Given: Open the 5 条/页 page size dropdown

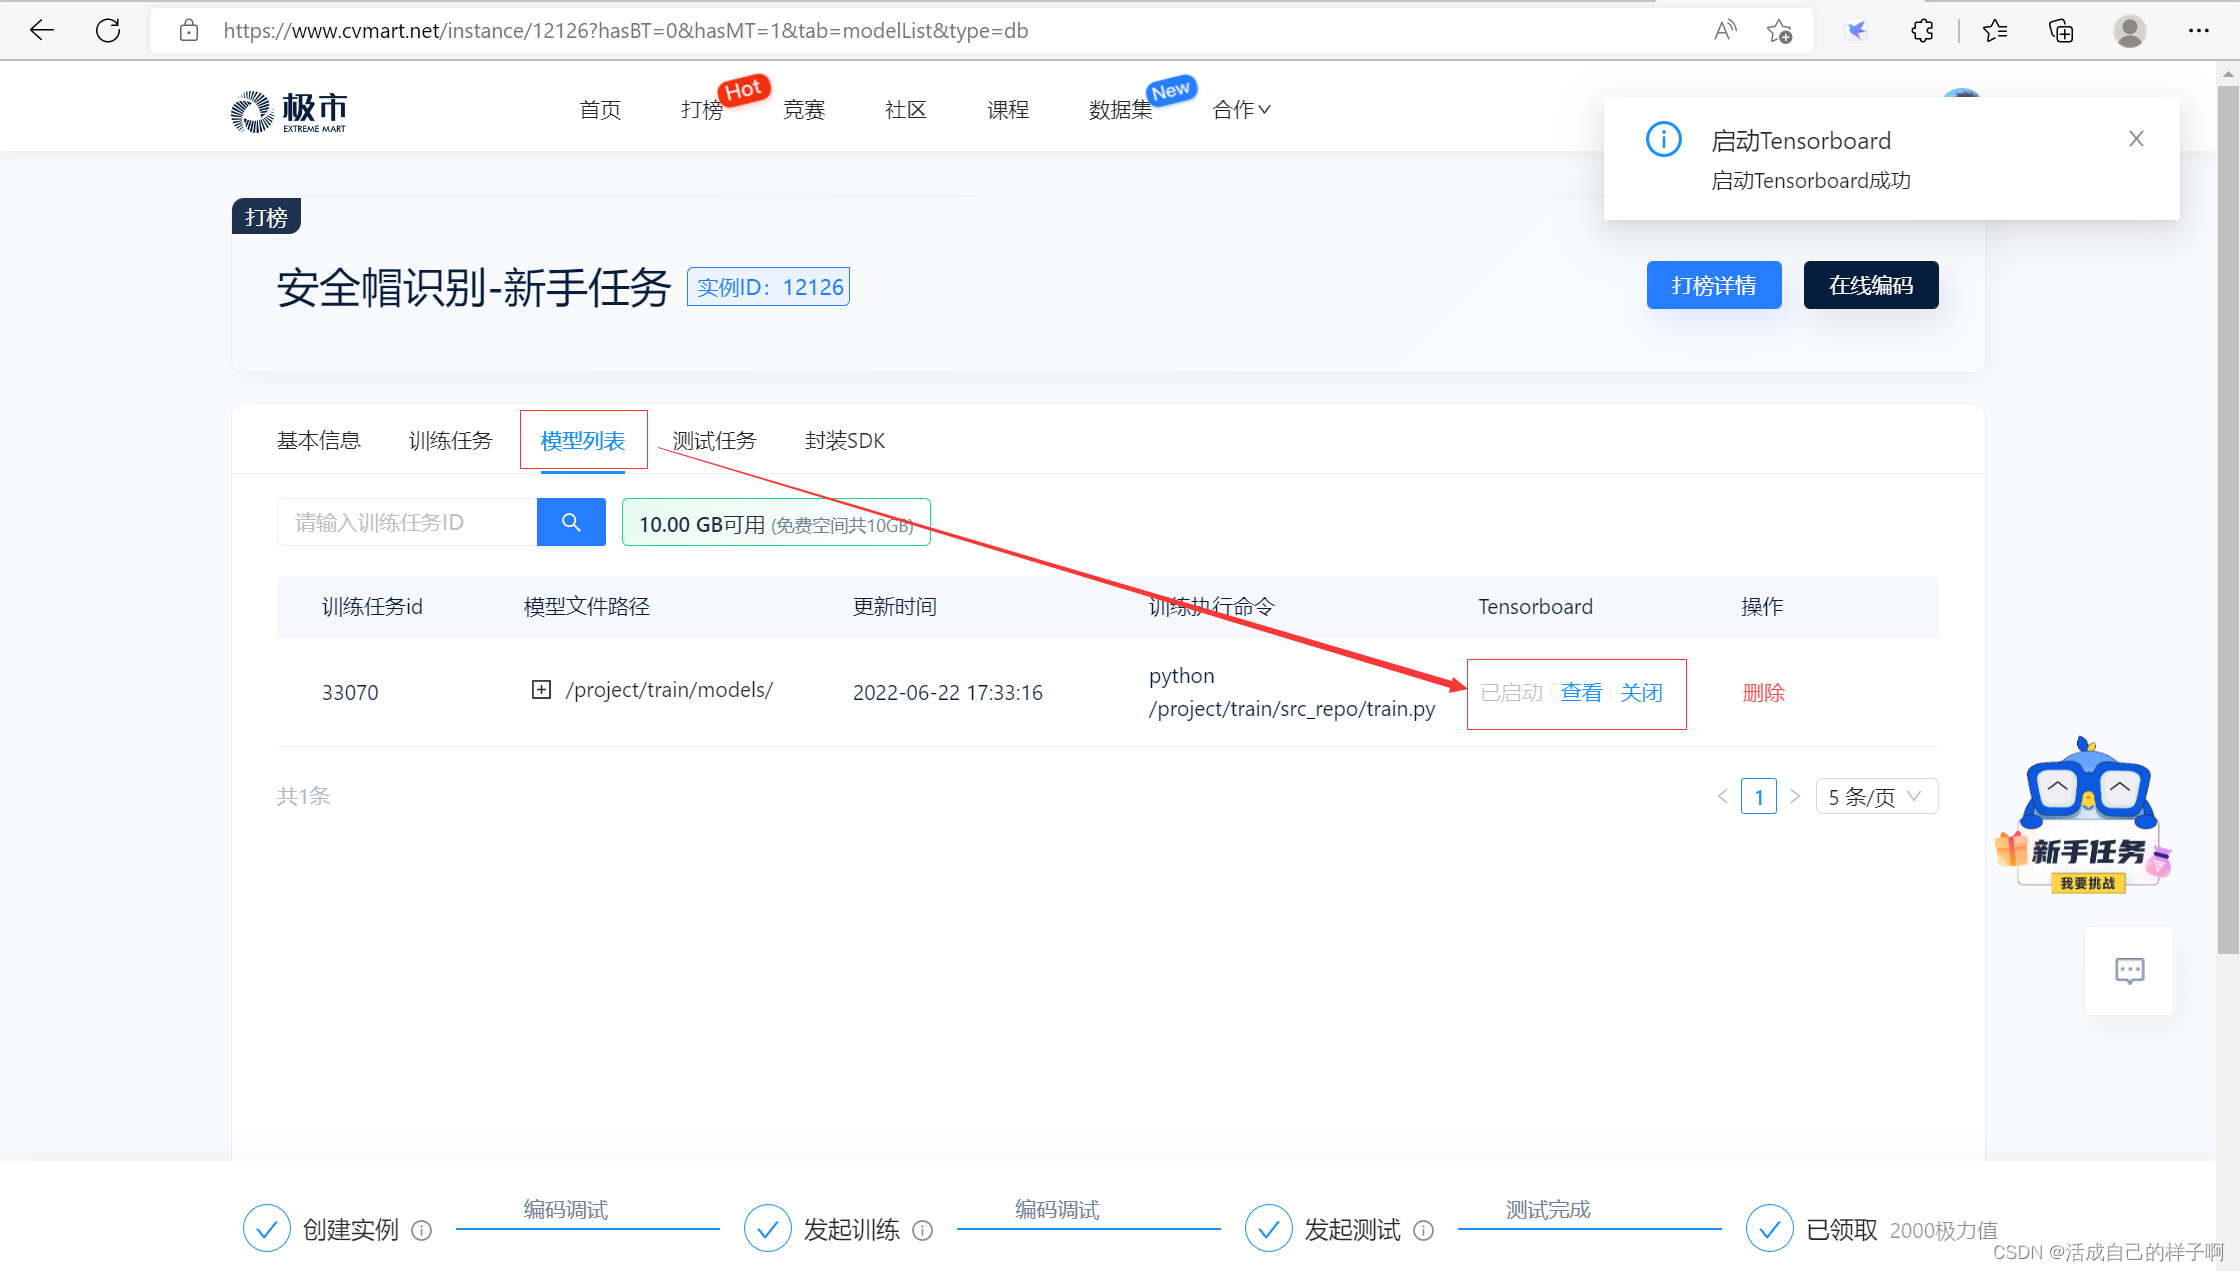Looking at the screenshot, I should click(x=1875, y=796).
